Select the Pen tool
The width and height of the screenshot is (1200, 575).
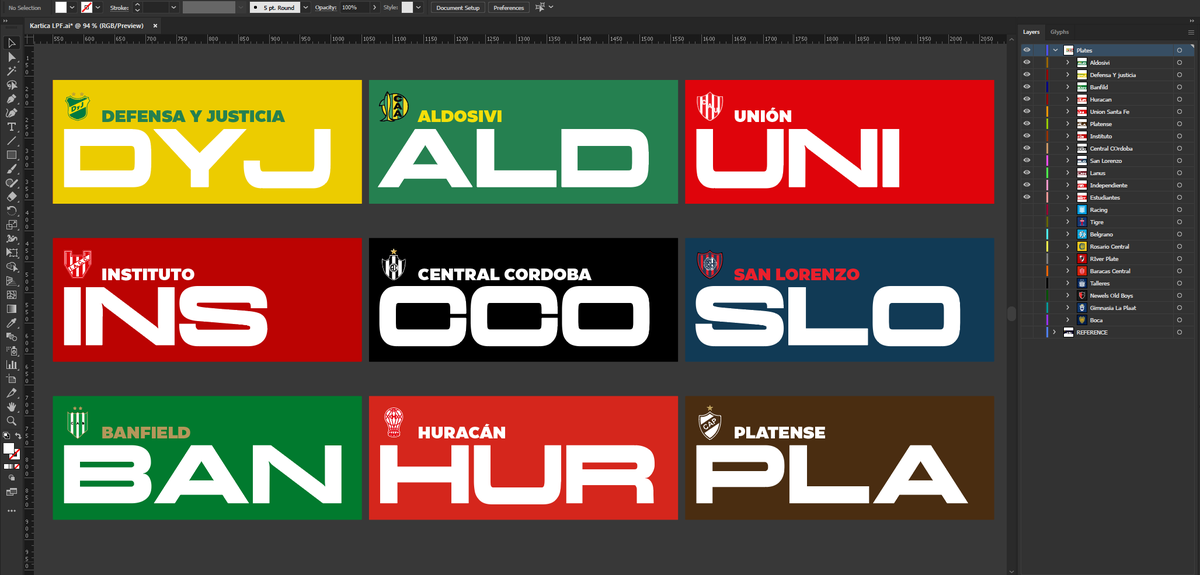12,99
